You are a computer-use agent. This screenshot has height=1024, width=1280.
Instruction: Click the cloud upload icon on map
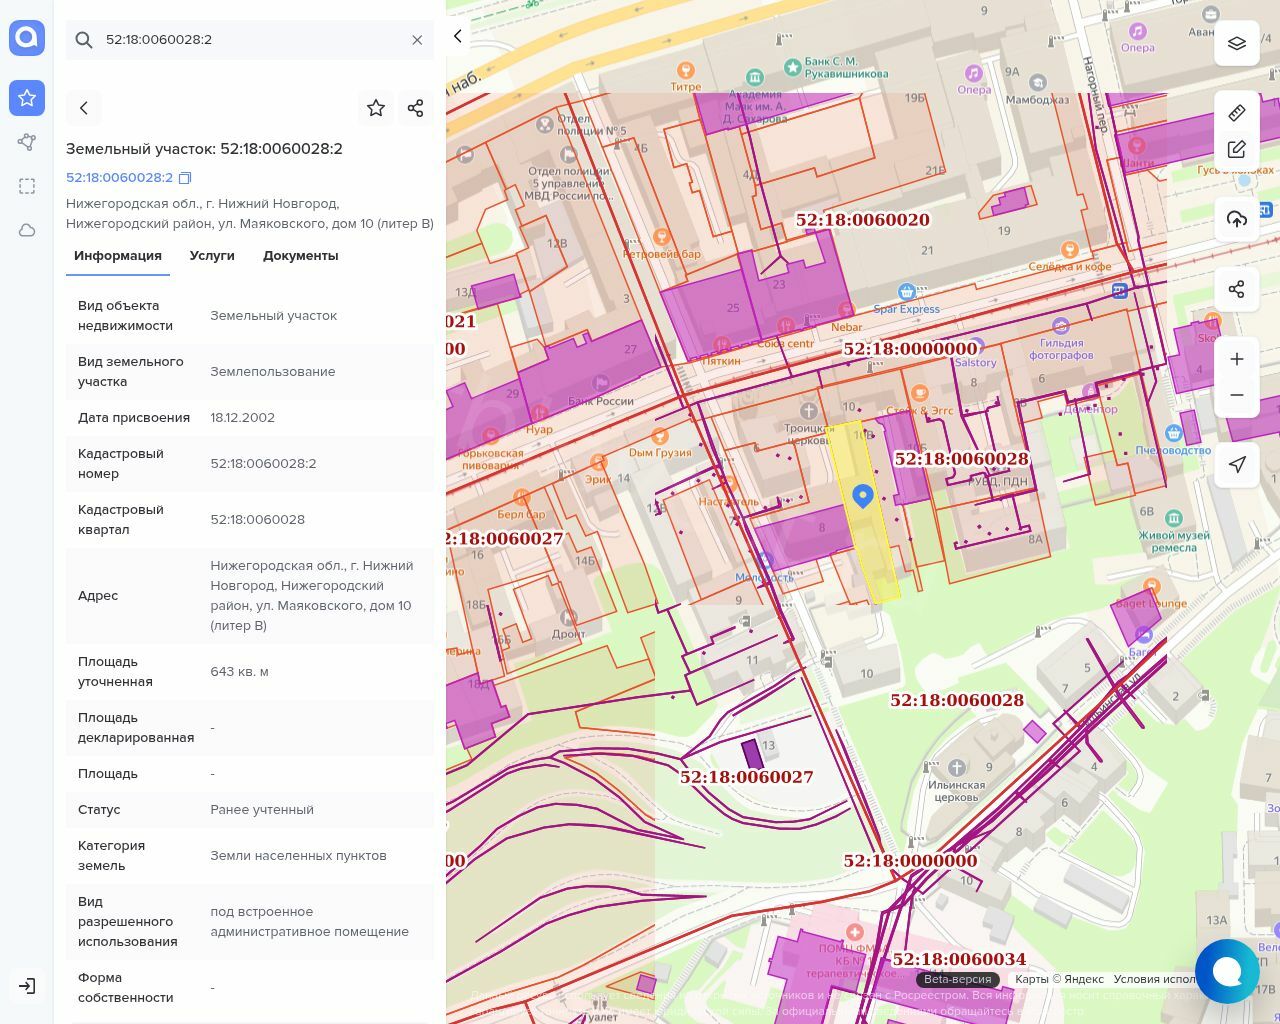(1237, 219)
